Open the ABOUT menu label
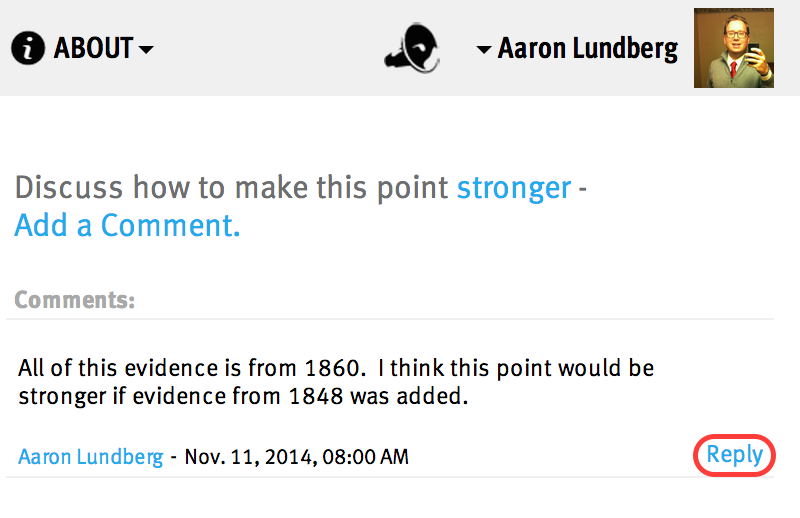 coord(93,48)
